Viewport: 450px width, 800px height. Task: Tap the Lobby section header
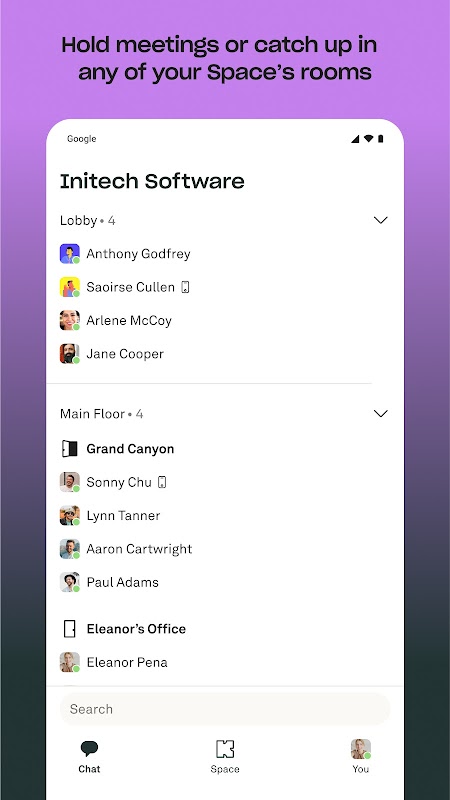[x=88, y=220]
